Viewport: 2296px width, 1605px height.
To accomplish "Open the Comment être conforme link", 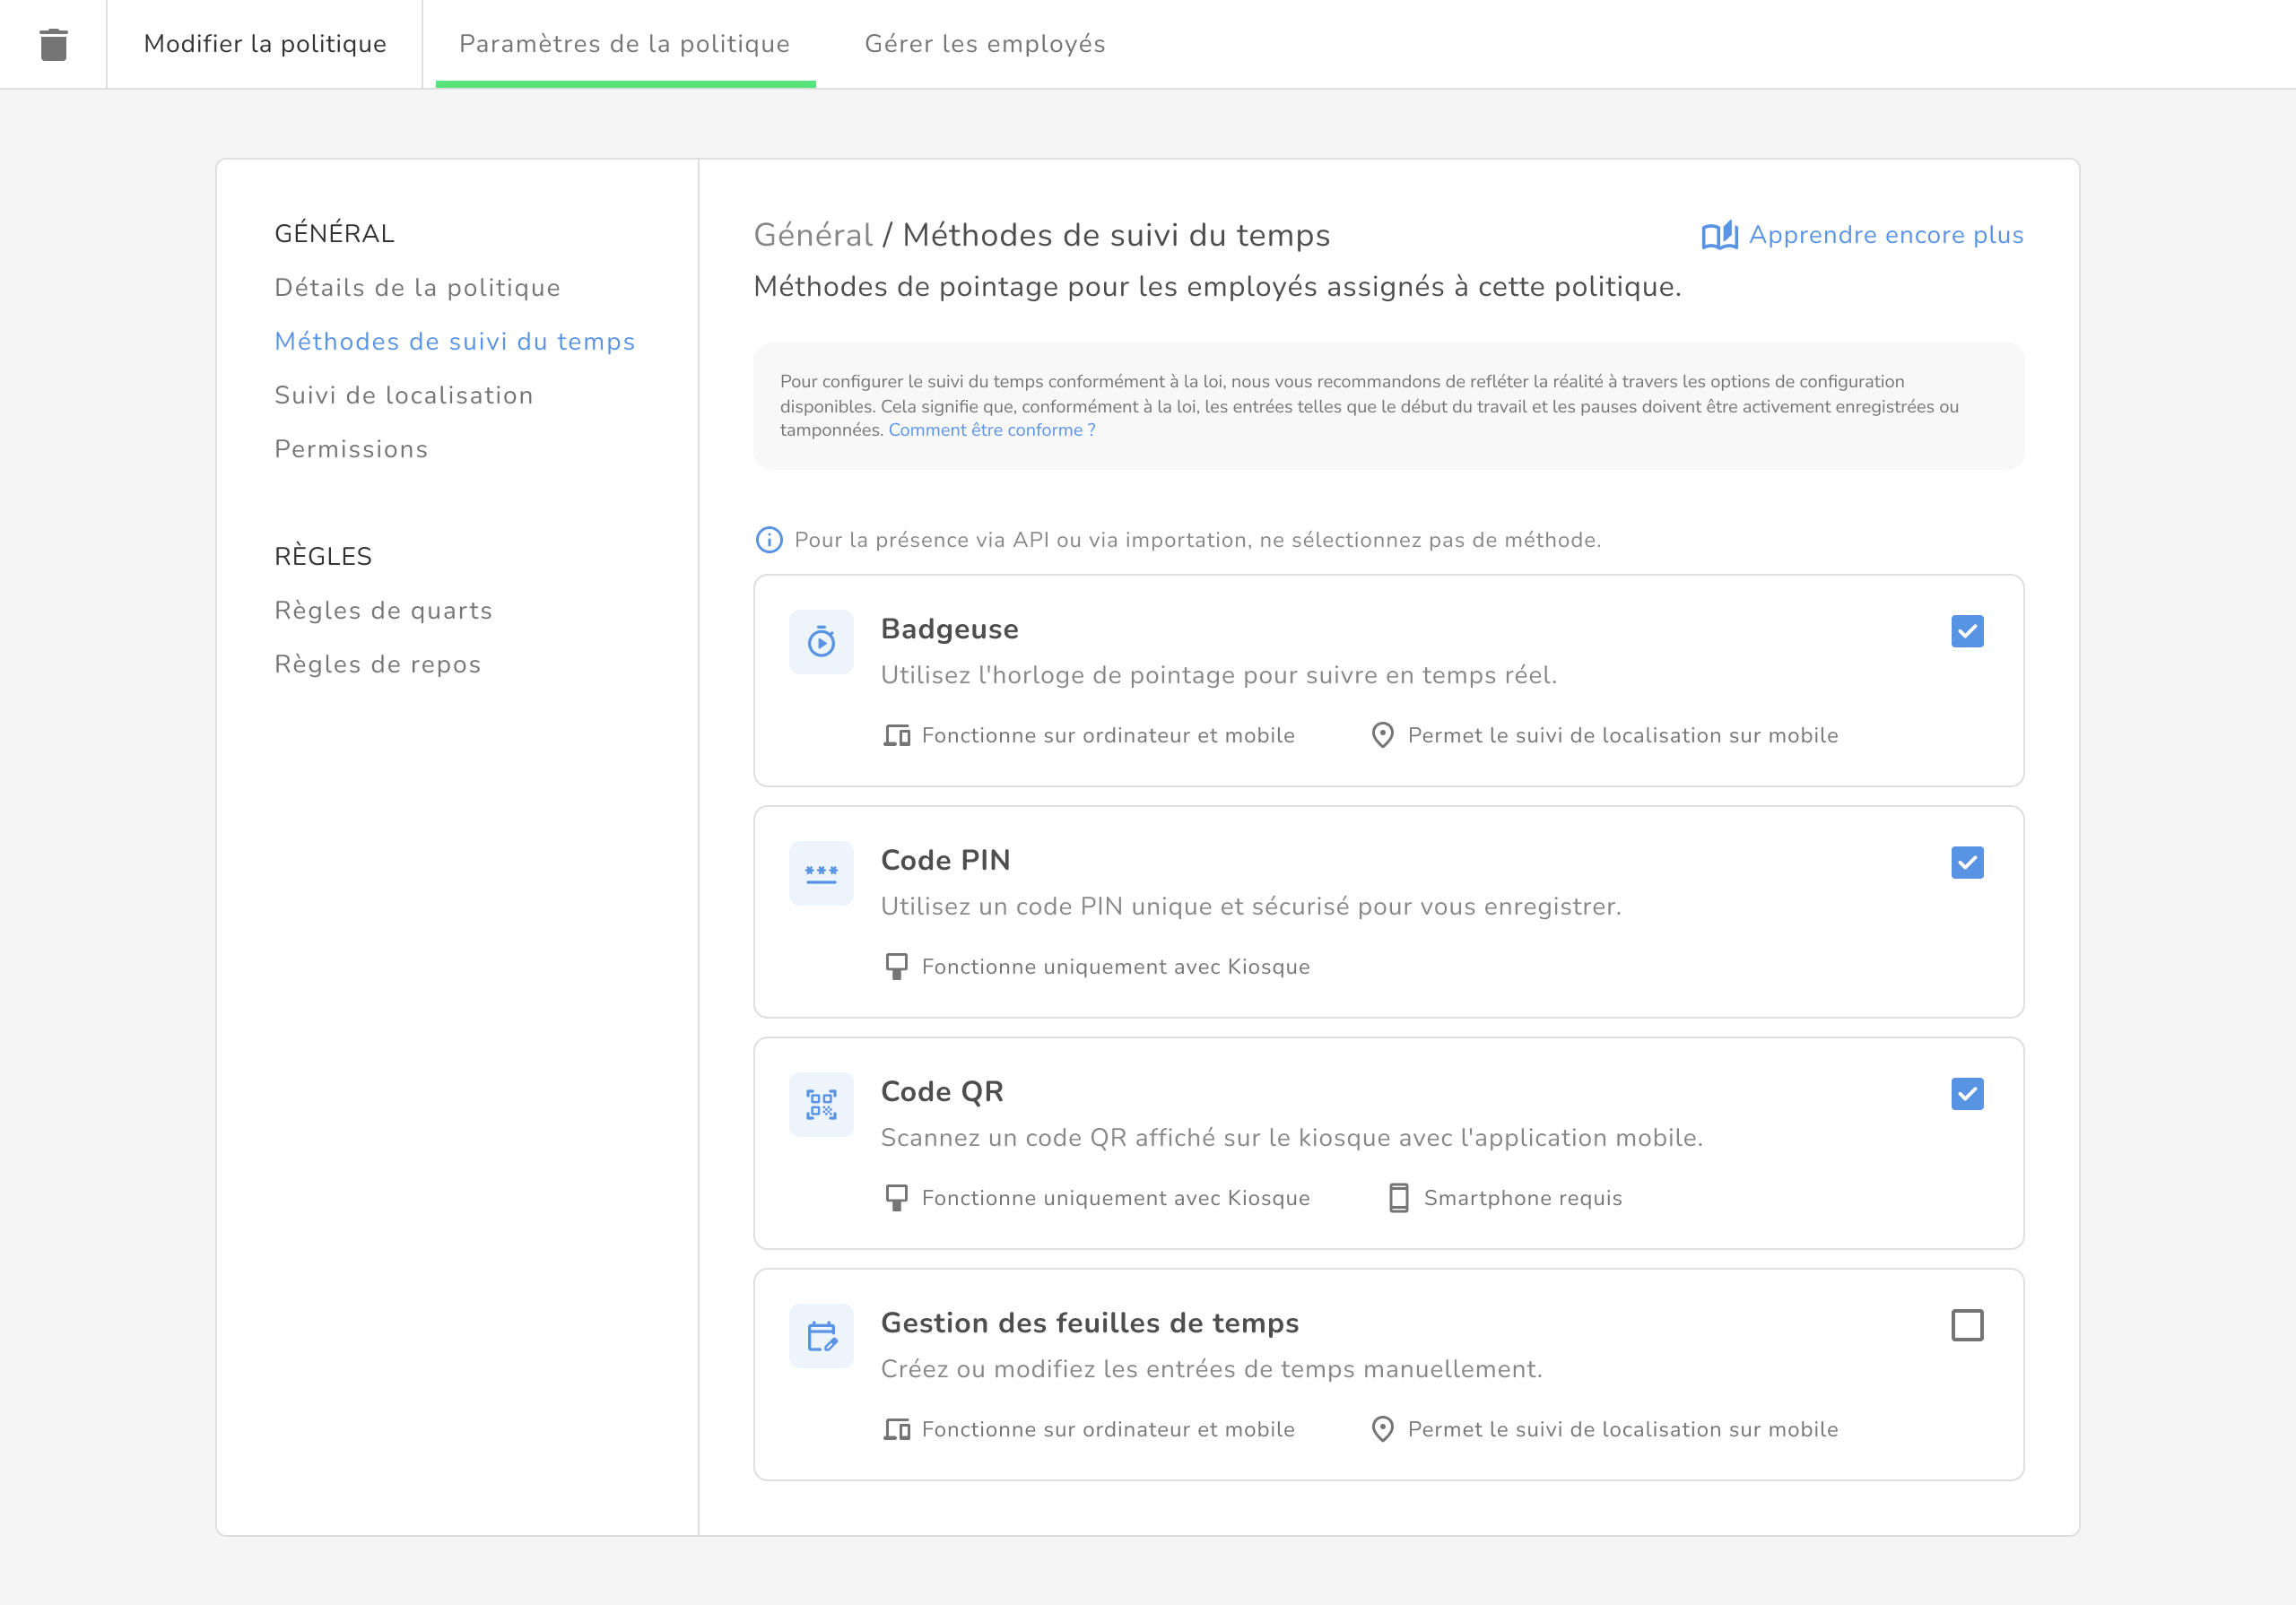I will pyautogui.click(x=991, y=430).
